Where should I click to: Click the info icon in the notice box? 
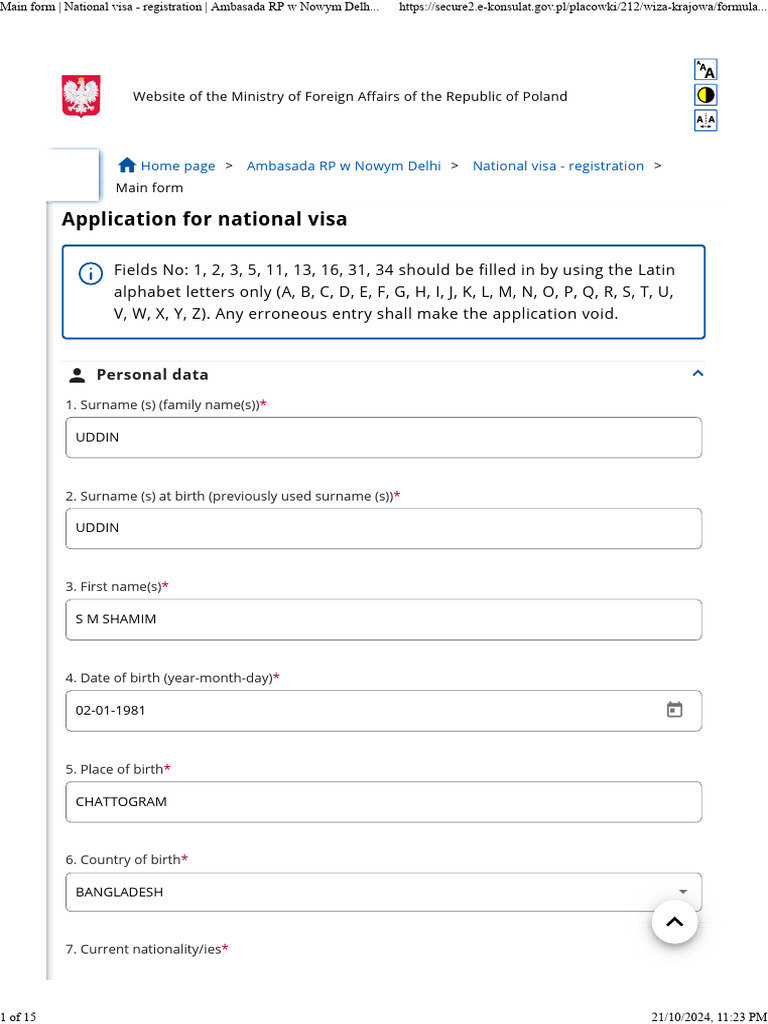(x=91, y=273)
